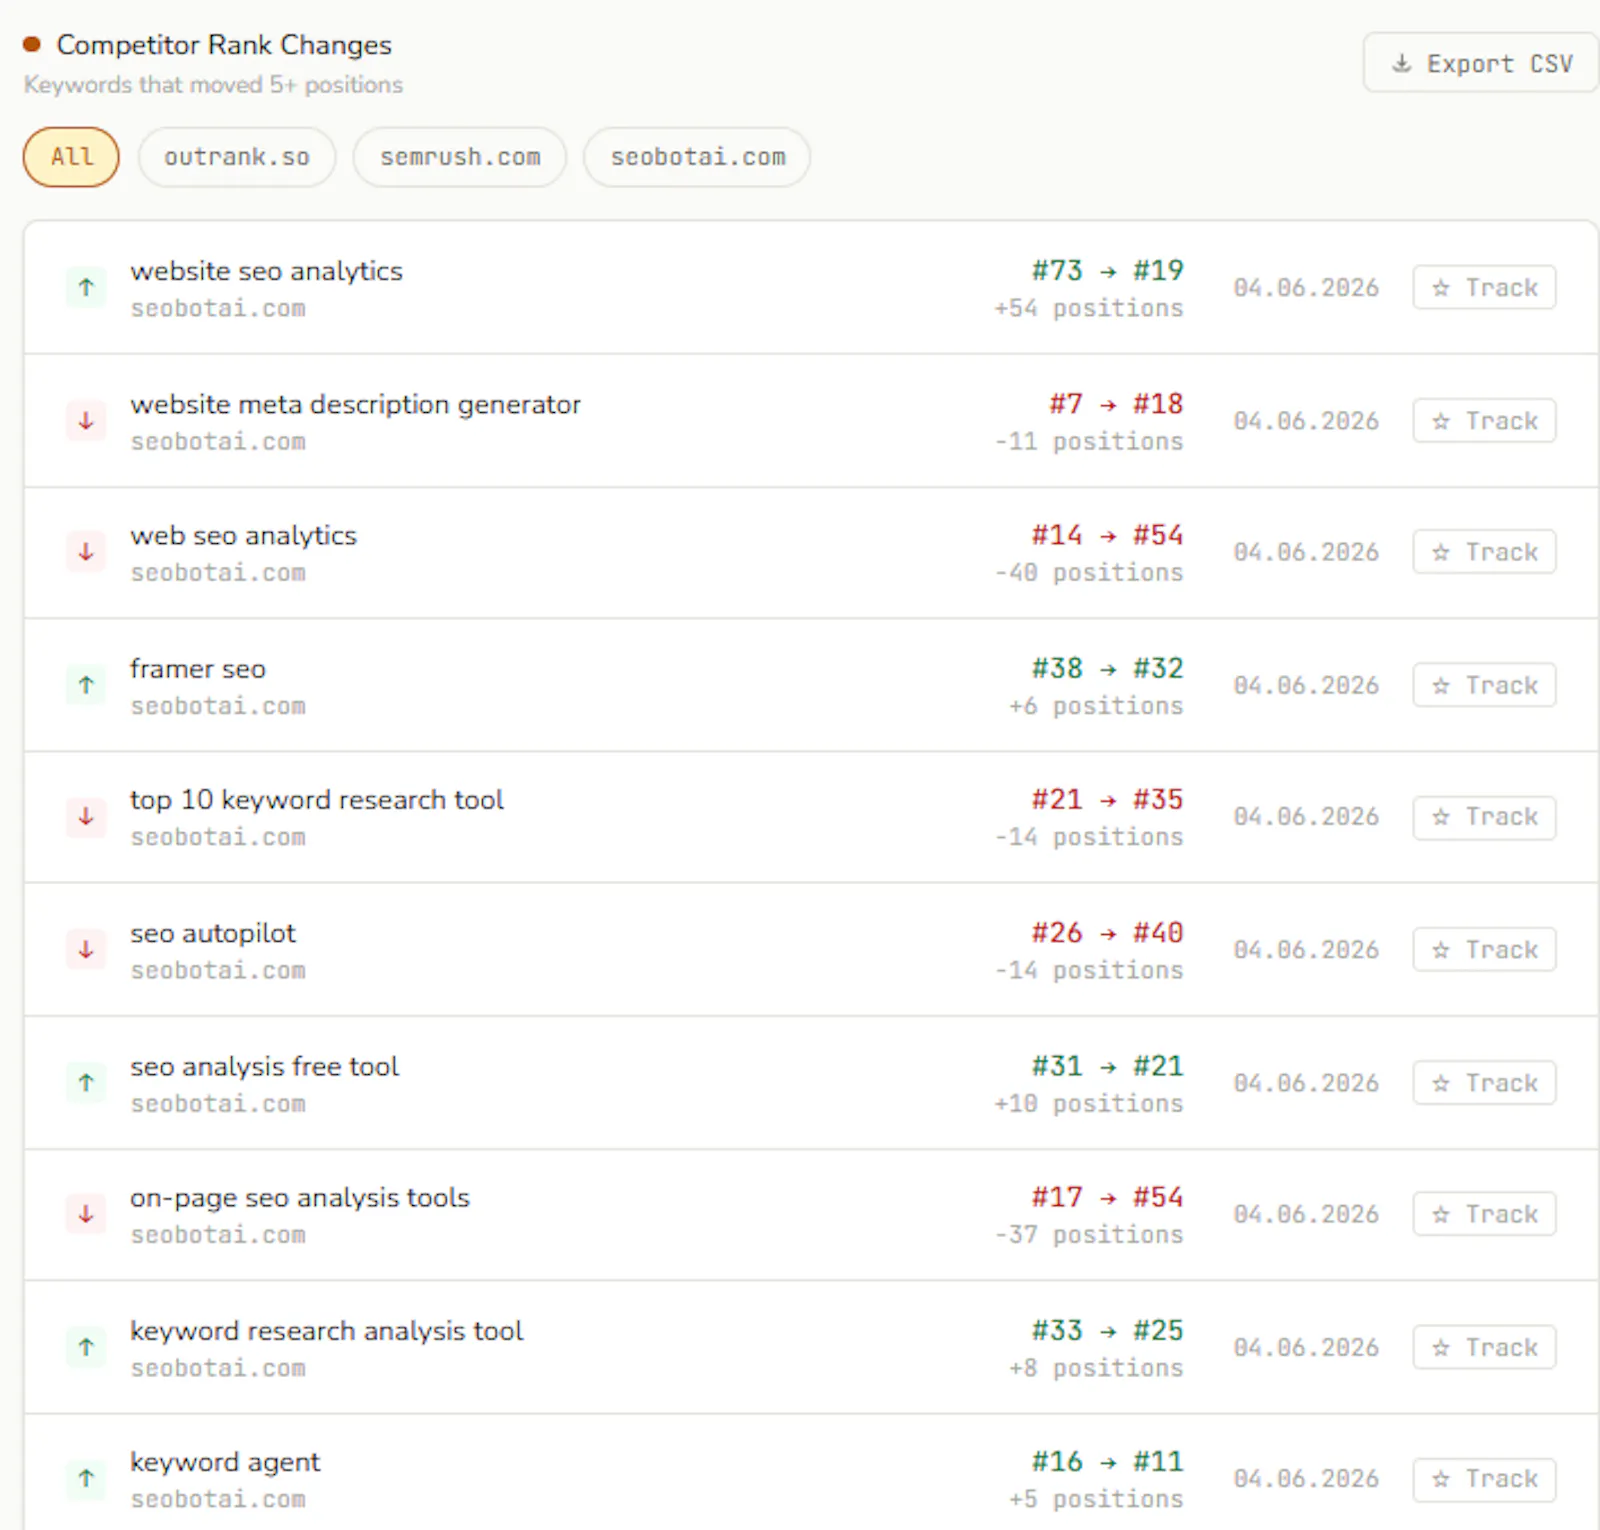
Task: Click the web seo analytics keyword text
Action: [x=243, y=536]
